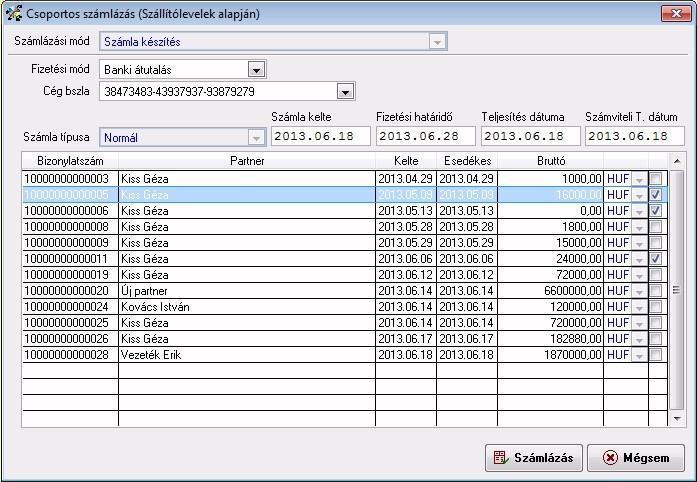Click the 182880,00 gross amount cell

(x=551, y=339)
